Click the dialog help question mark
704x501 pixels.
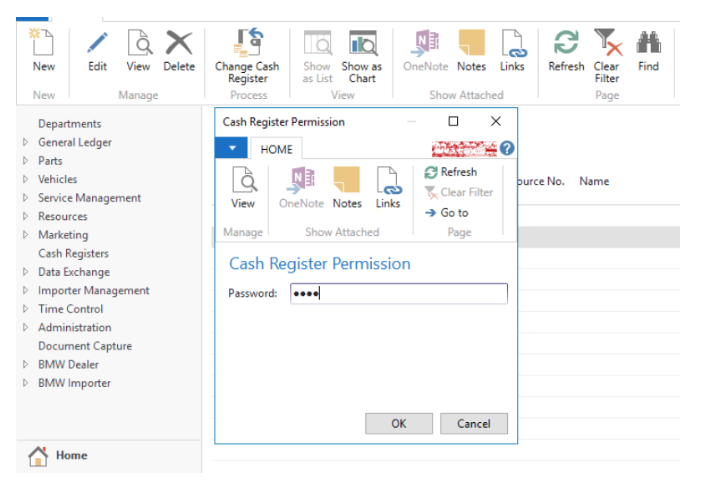507,149
